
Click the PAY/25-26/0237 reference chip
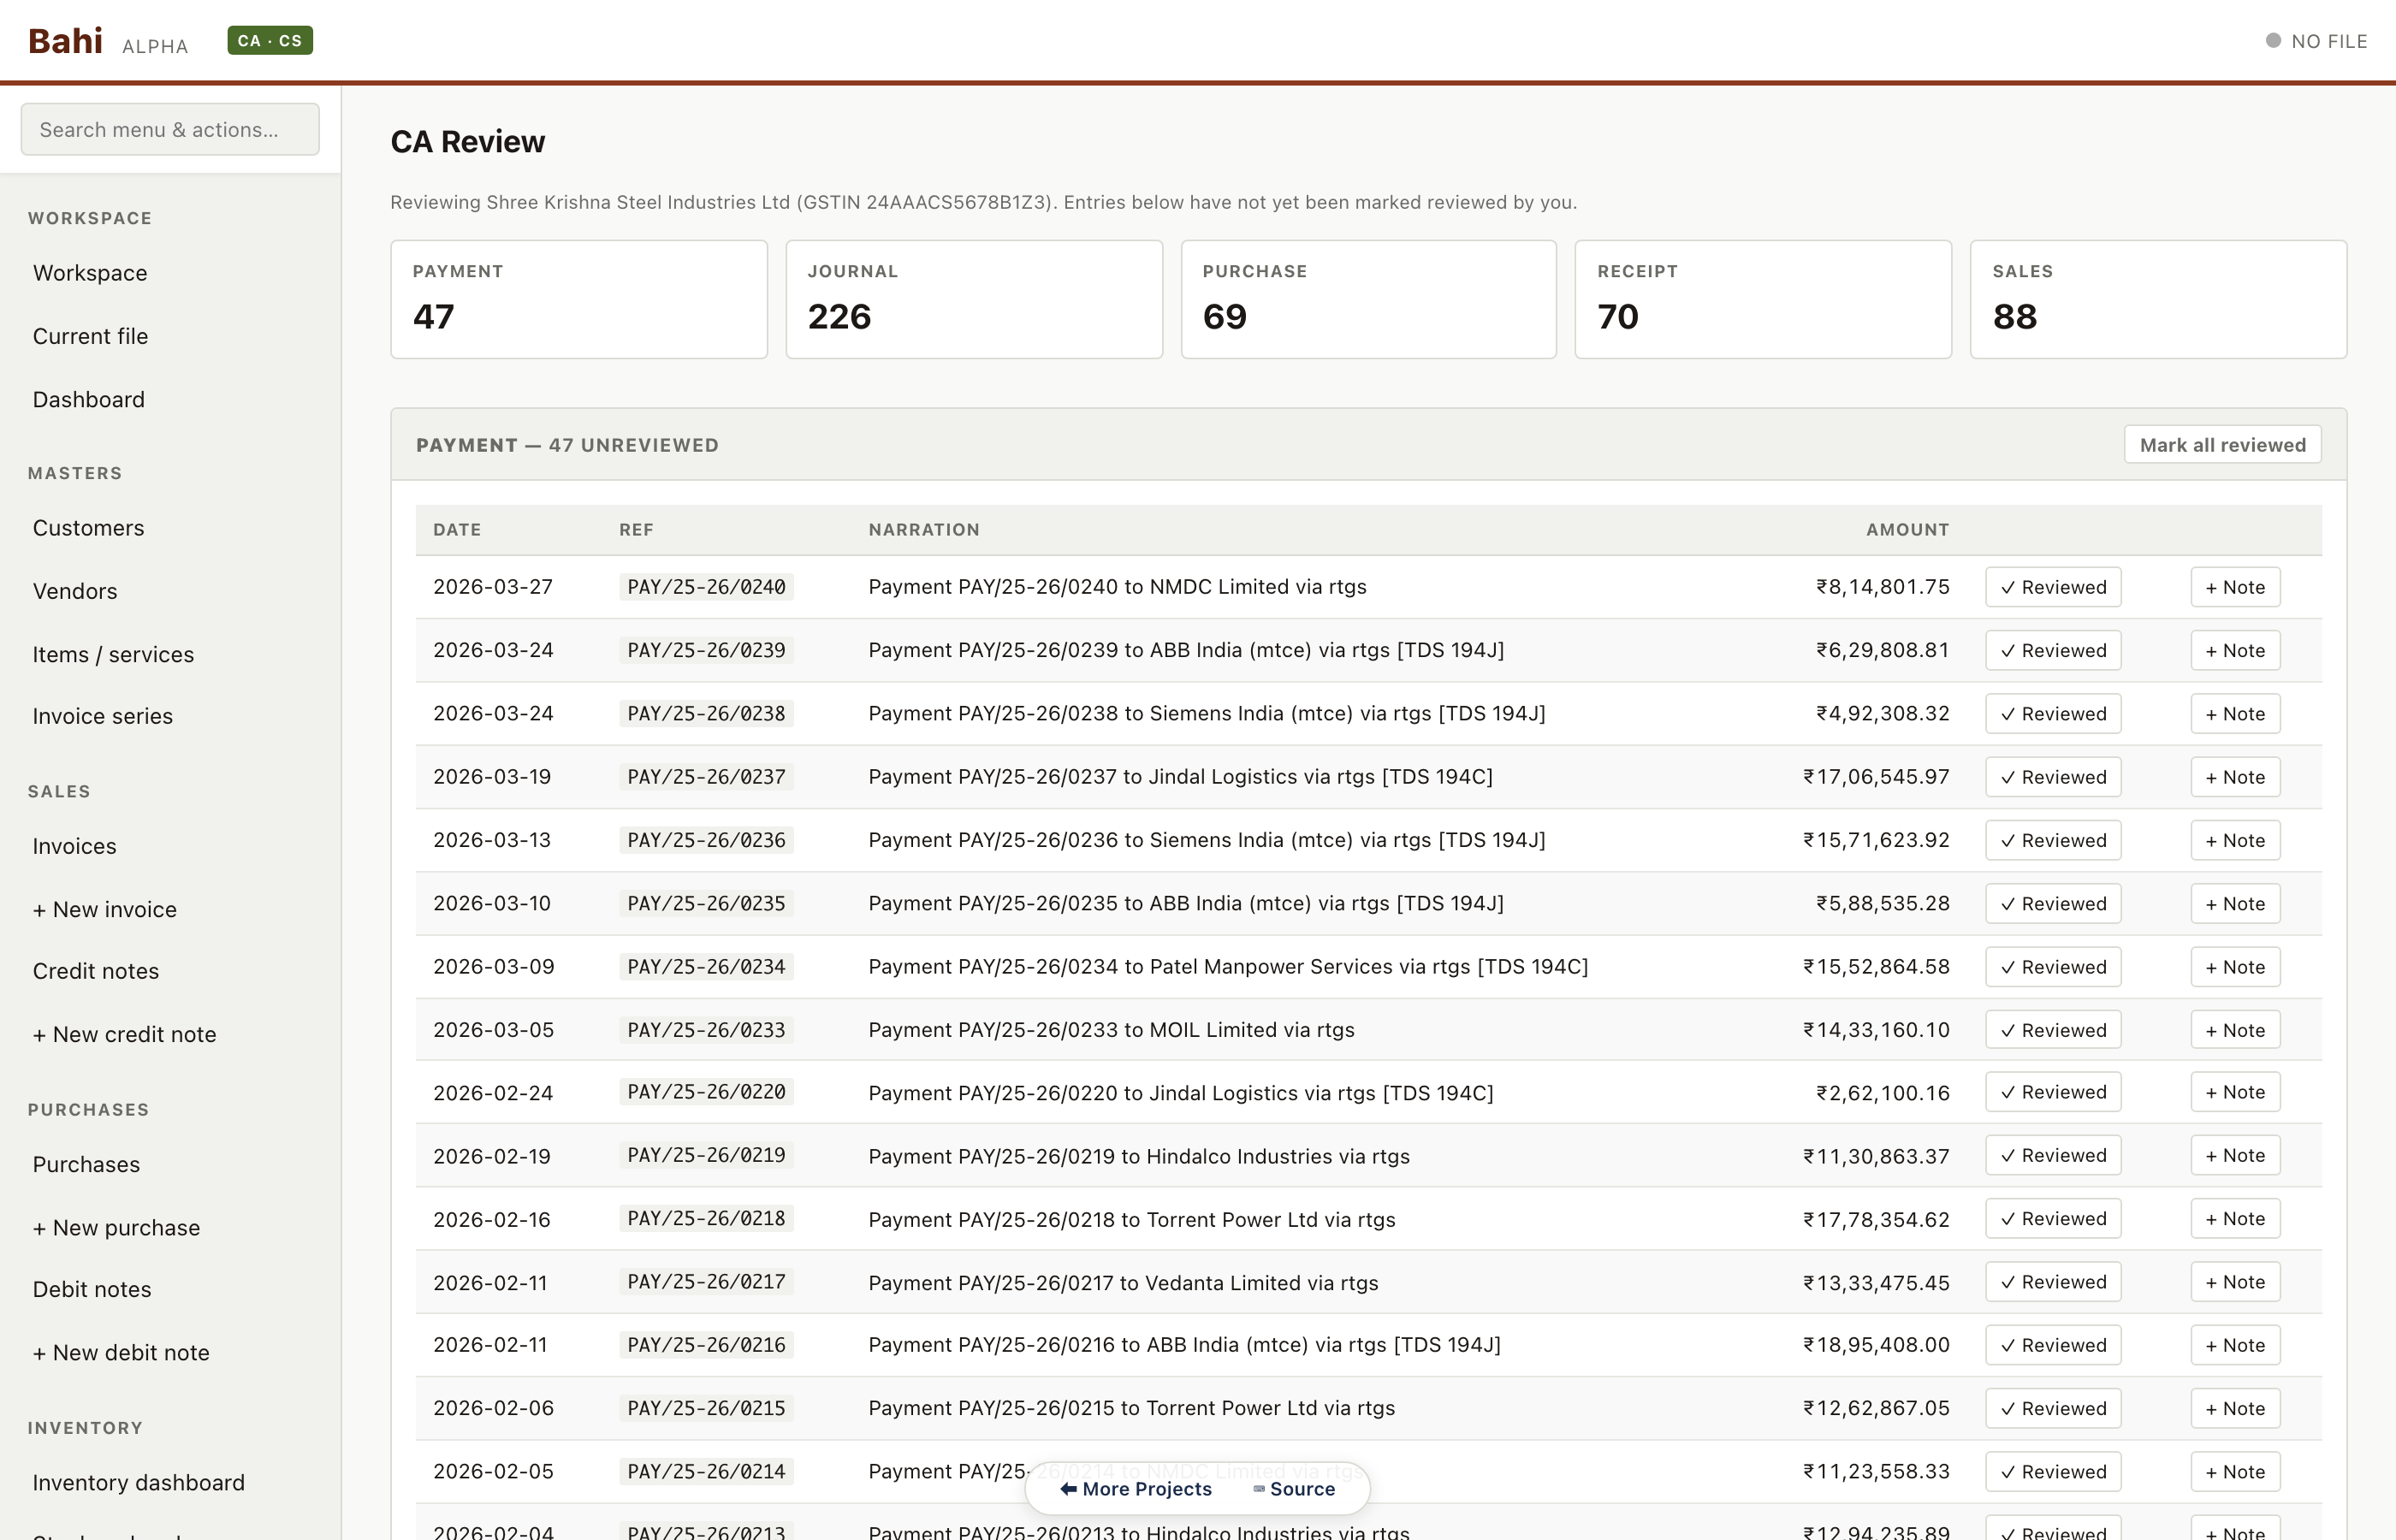(705, 776)
